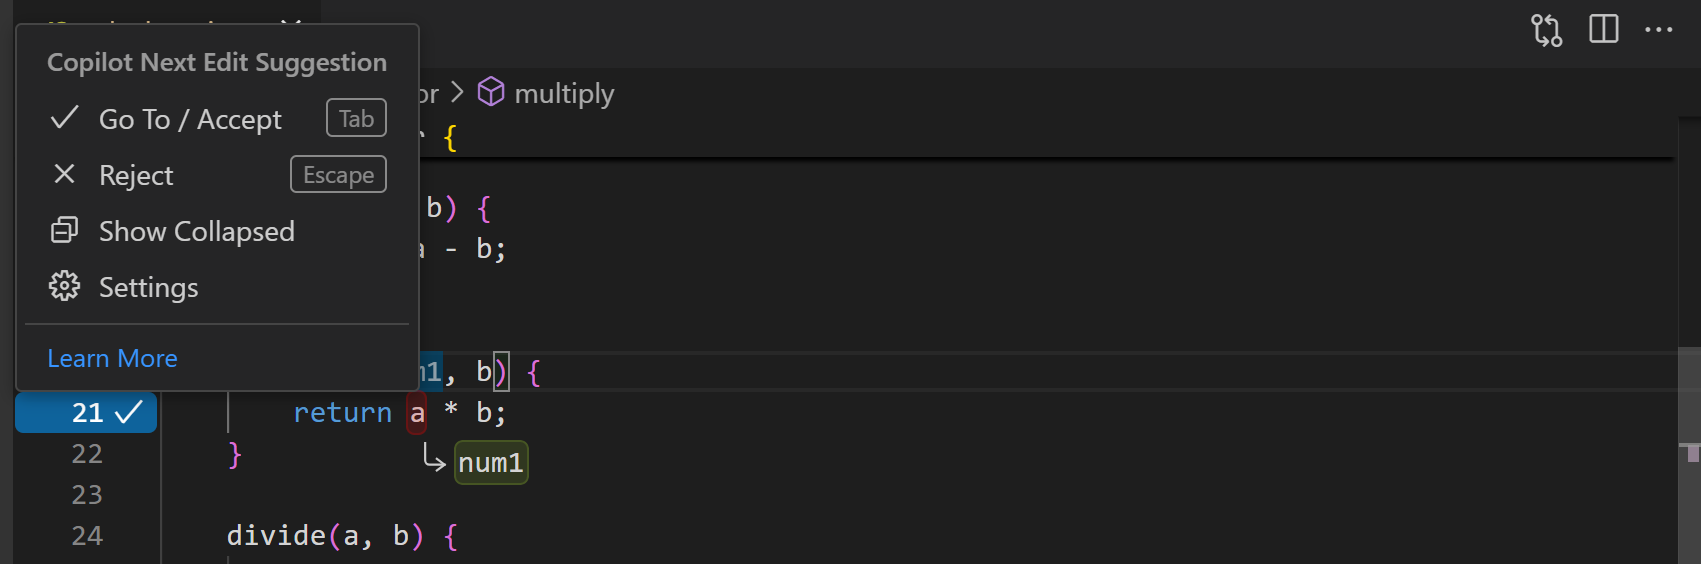Click the cube icon next to multiply breadcrumb

pyautogui.click(x=491, y=92)
